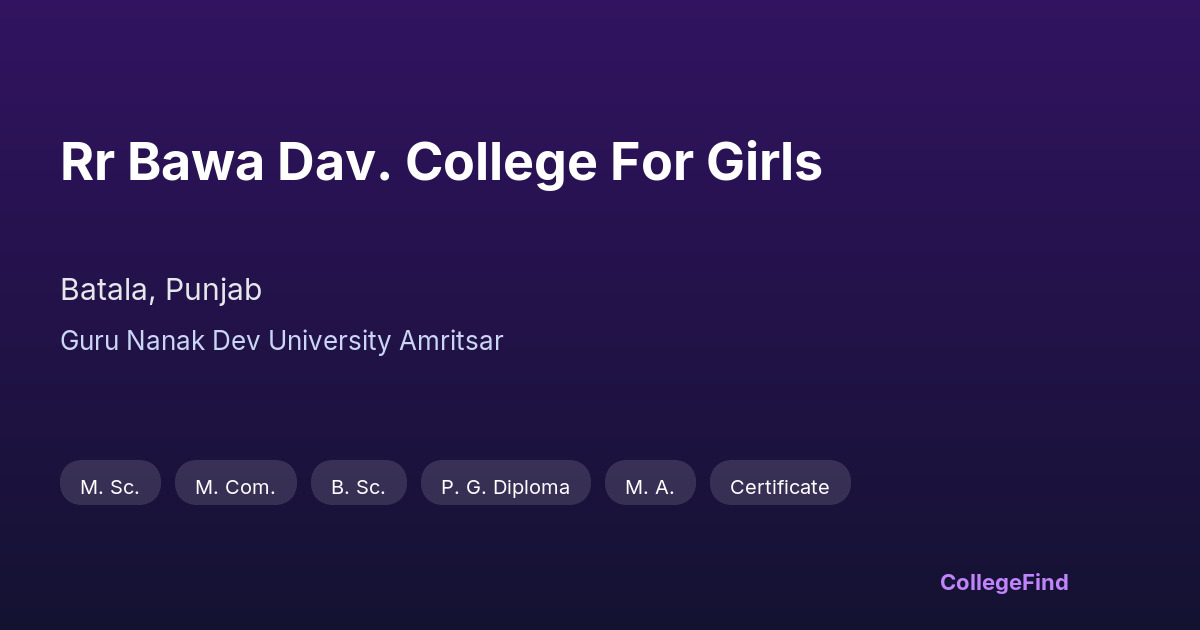
Task: Click the Rr Bawa Dav. College For Girls title
Action: coord(441,163)
